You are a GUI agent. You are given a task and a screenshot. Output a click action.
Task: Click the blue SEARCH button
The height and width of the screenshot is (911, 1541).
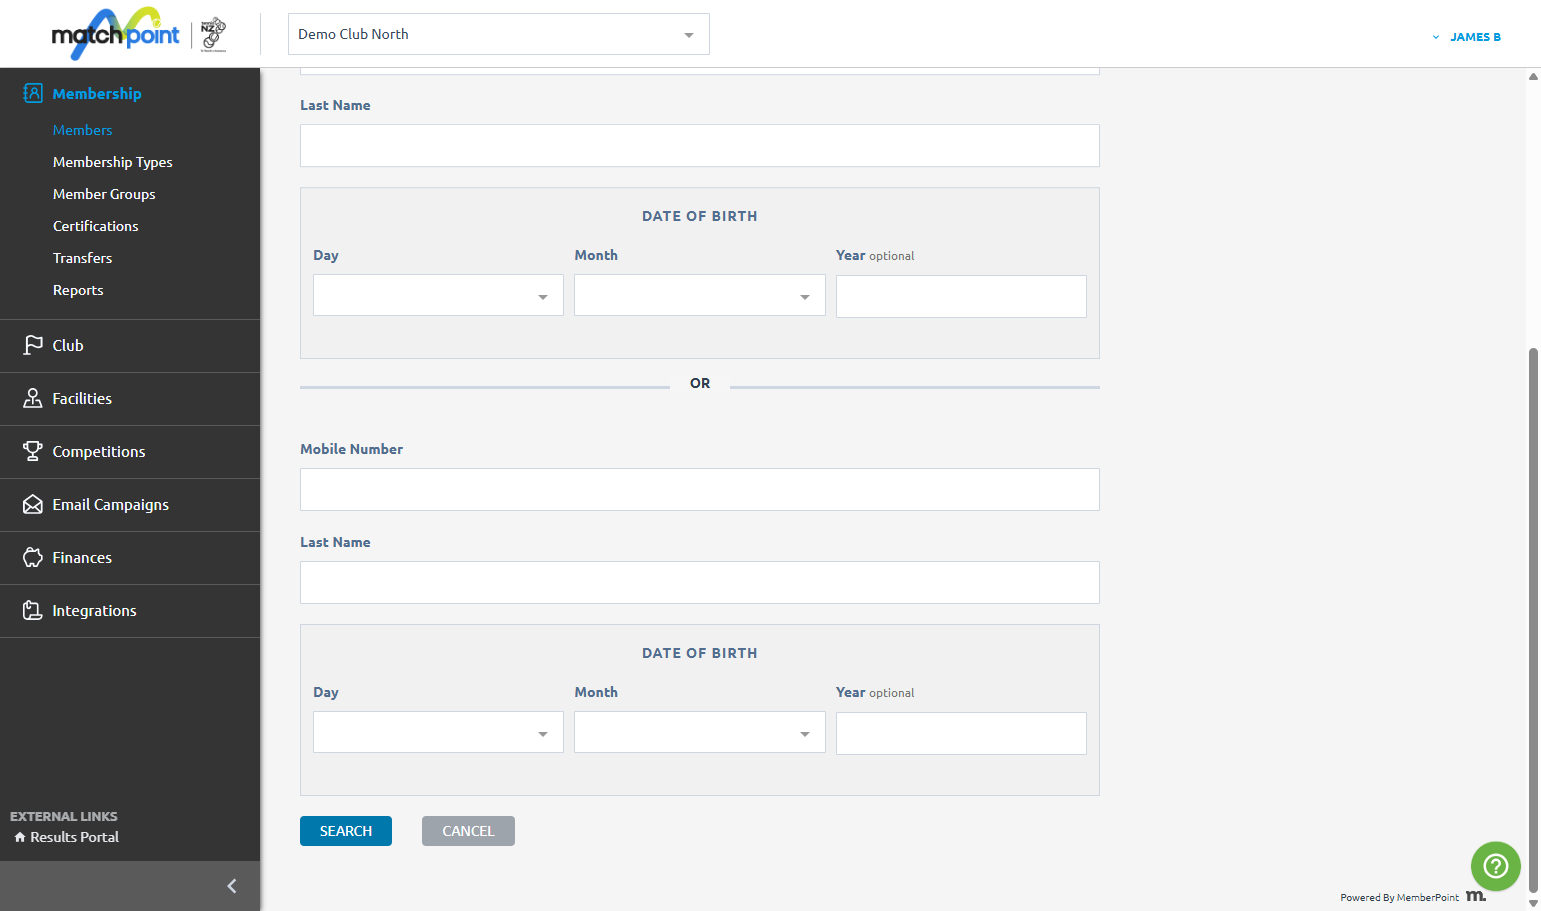(346, 831)
